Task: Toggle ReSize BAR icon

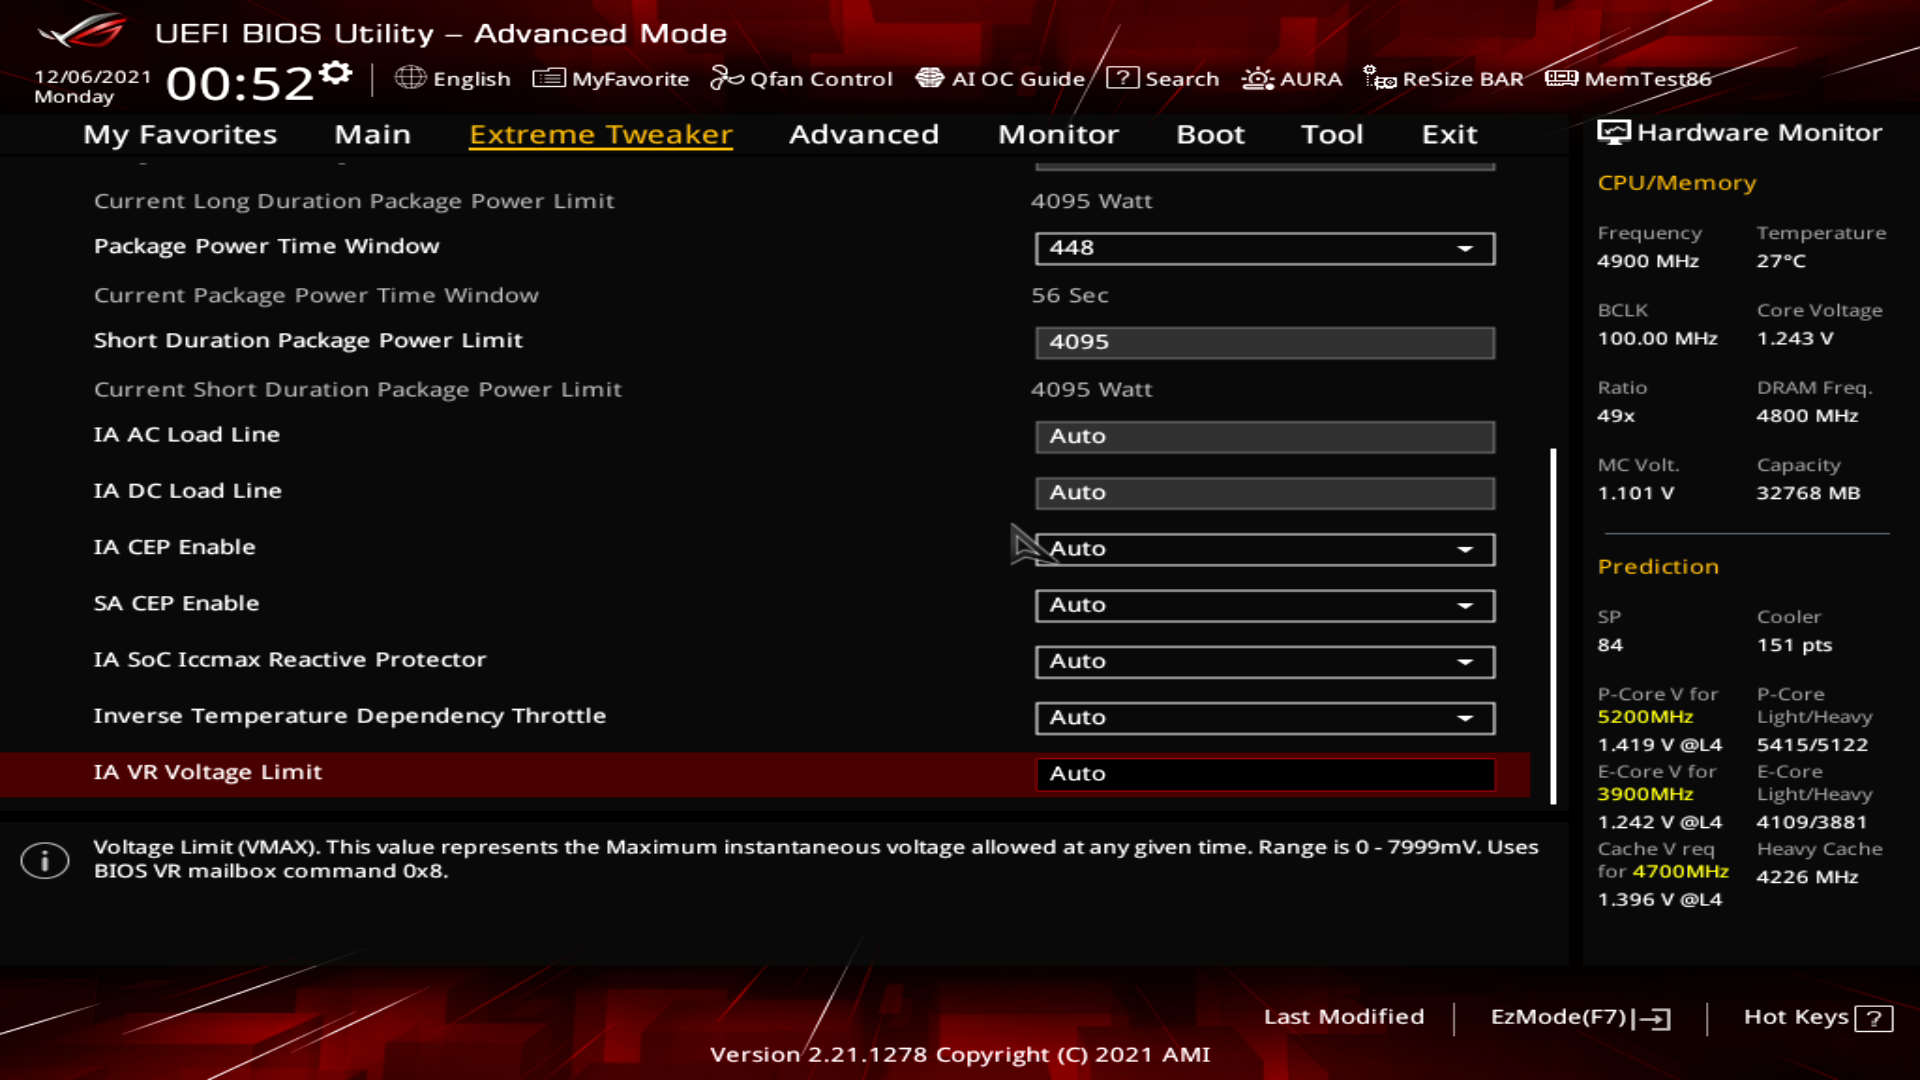Action: [1379, 78]
